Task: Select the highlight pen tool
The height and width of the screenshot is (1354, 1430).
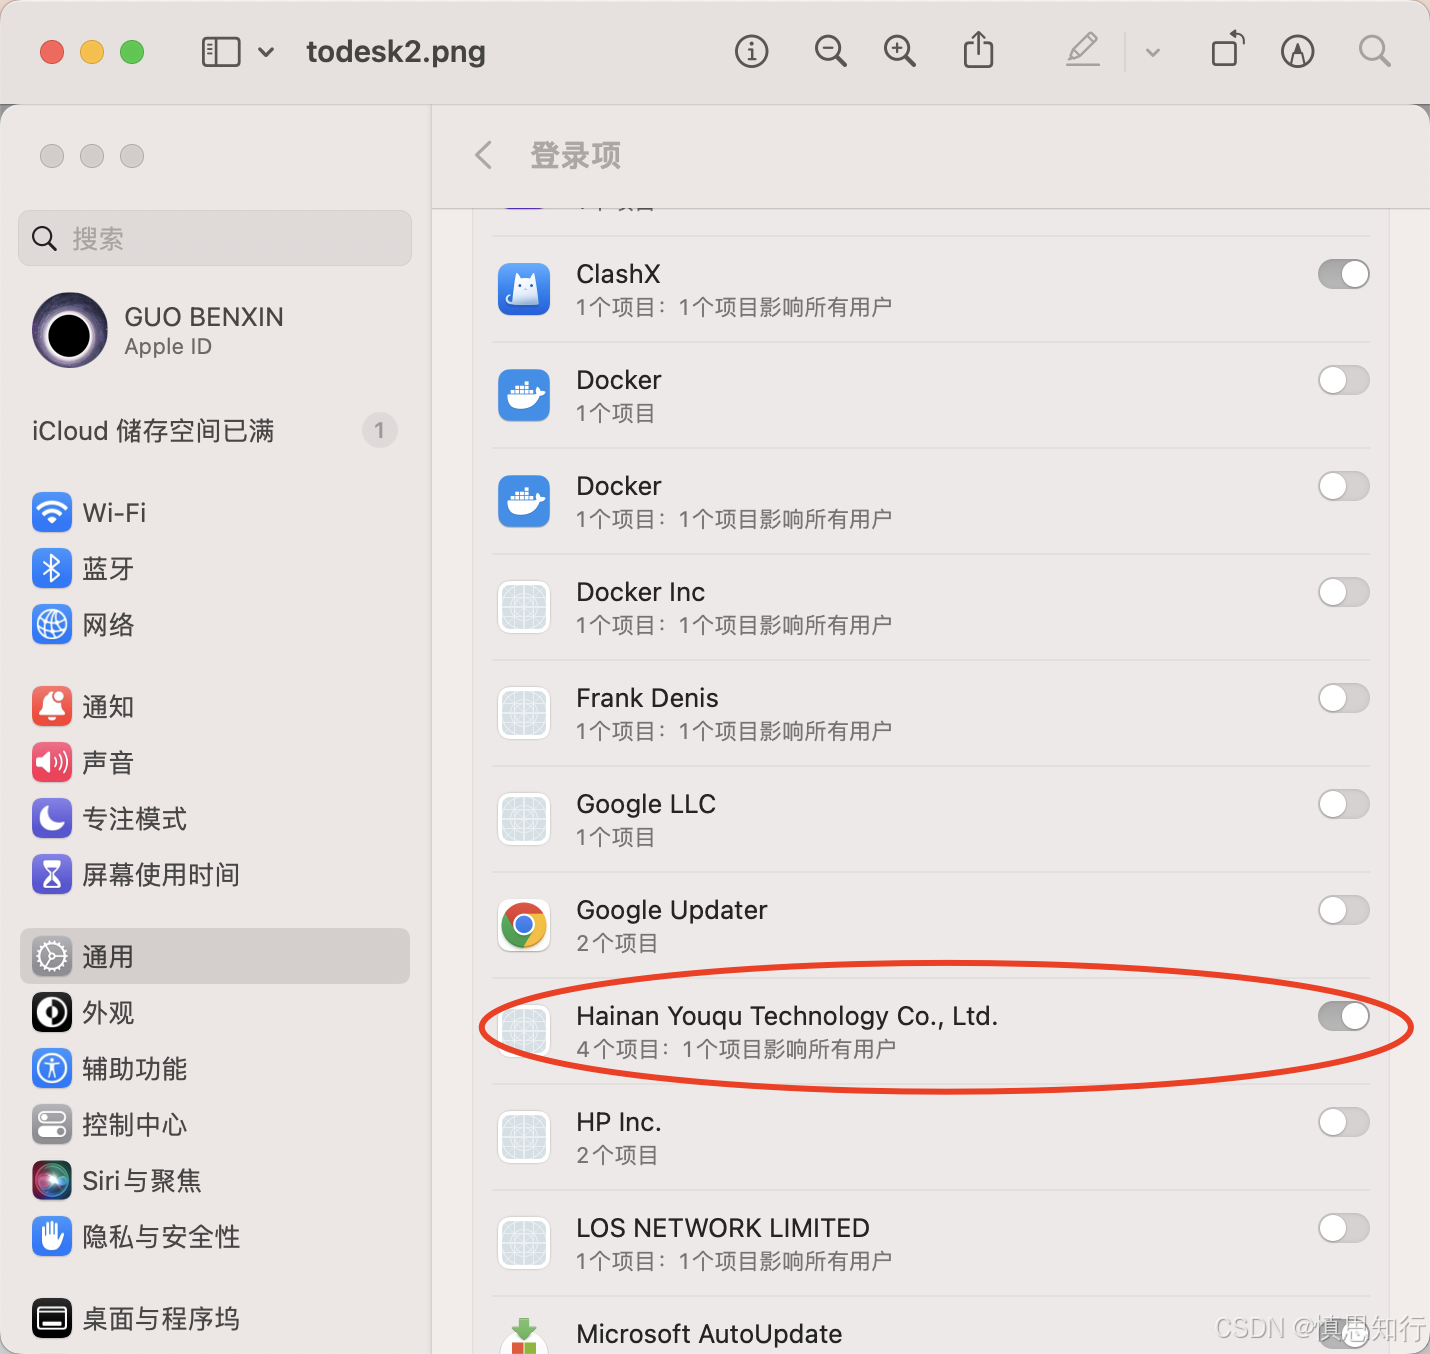Action: [1083, 50]
